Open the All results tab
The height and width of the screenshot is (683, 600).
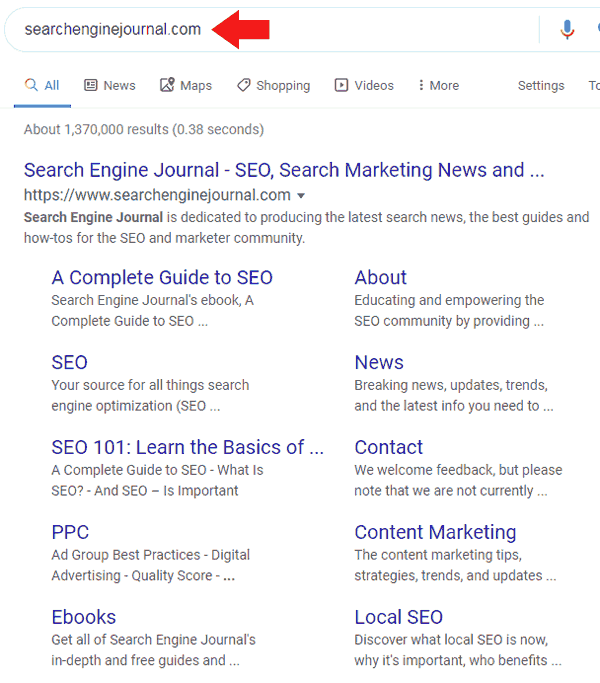[42, 85]
